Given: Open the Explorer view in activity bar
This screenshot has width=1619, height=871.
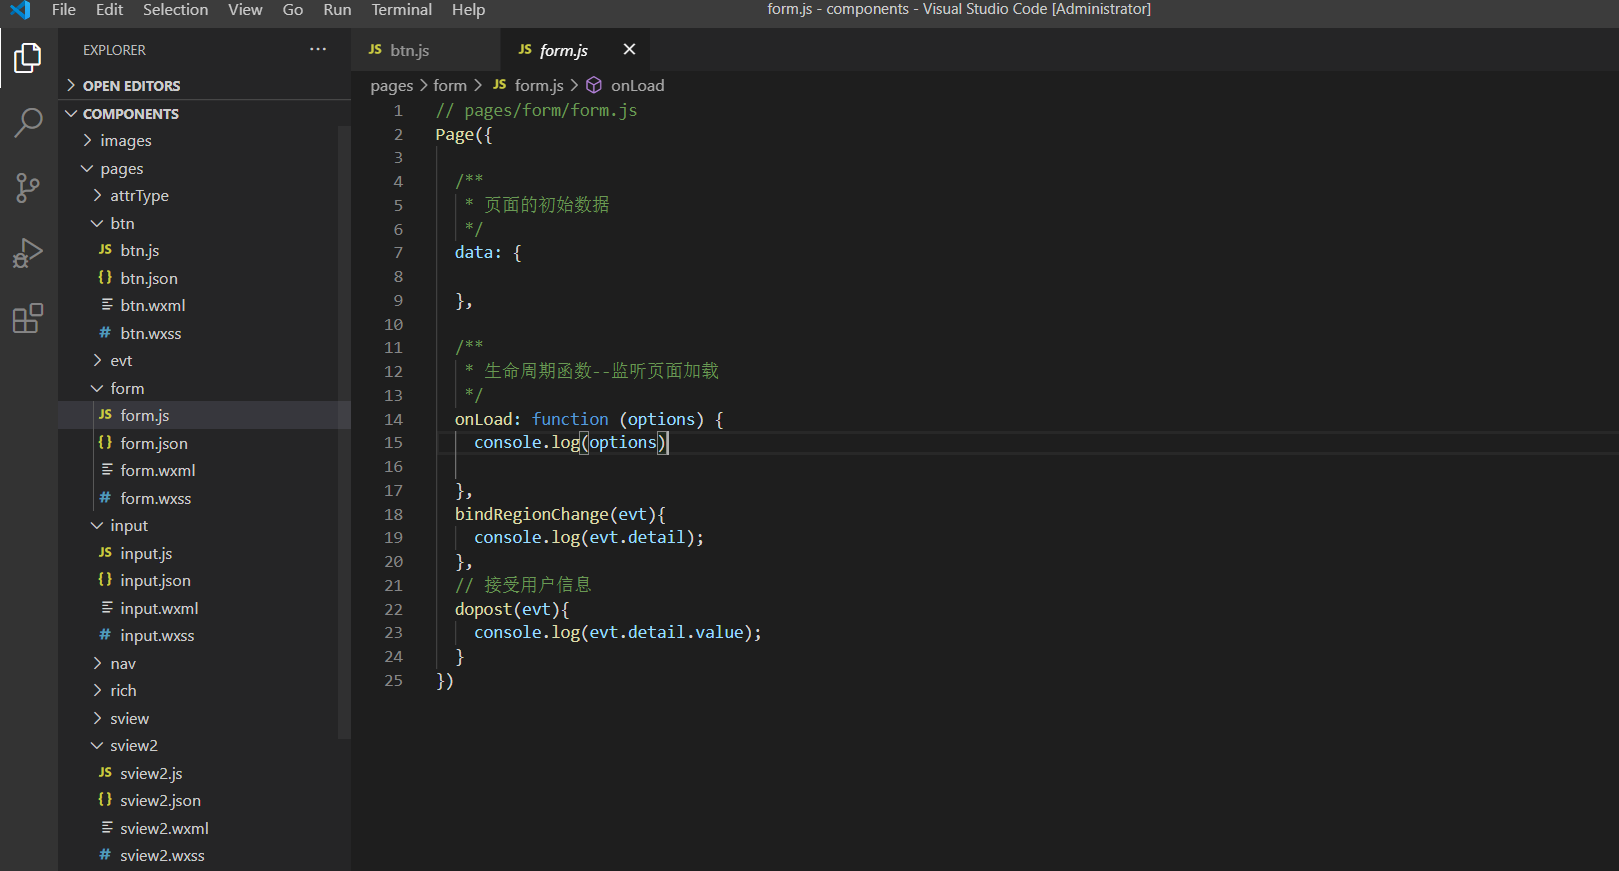Looking at the screenshot, I should [28, 58].
